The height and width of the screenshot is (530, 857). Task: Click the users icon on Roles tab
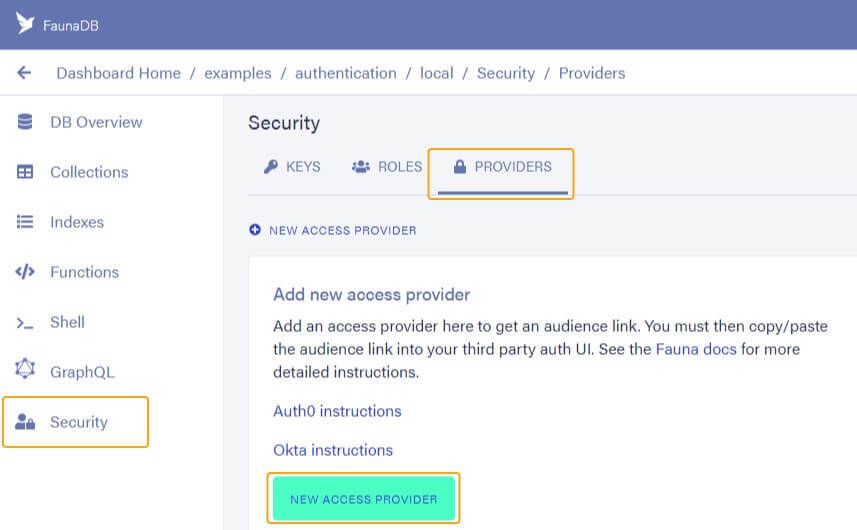click(x=361, y=166)
